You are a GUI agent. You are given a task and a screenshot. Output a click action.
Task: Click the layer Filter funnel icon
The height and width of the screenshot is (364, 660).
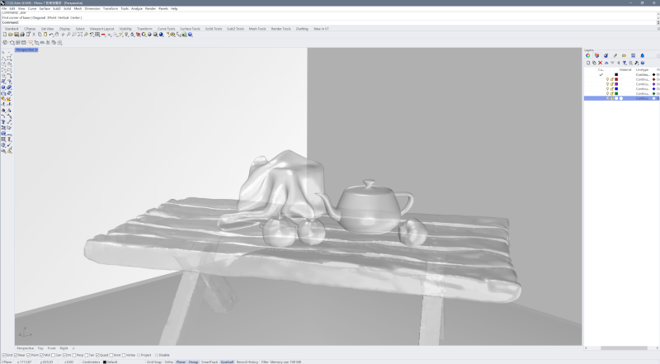pos(625,63)
